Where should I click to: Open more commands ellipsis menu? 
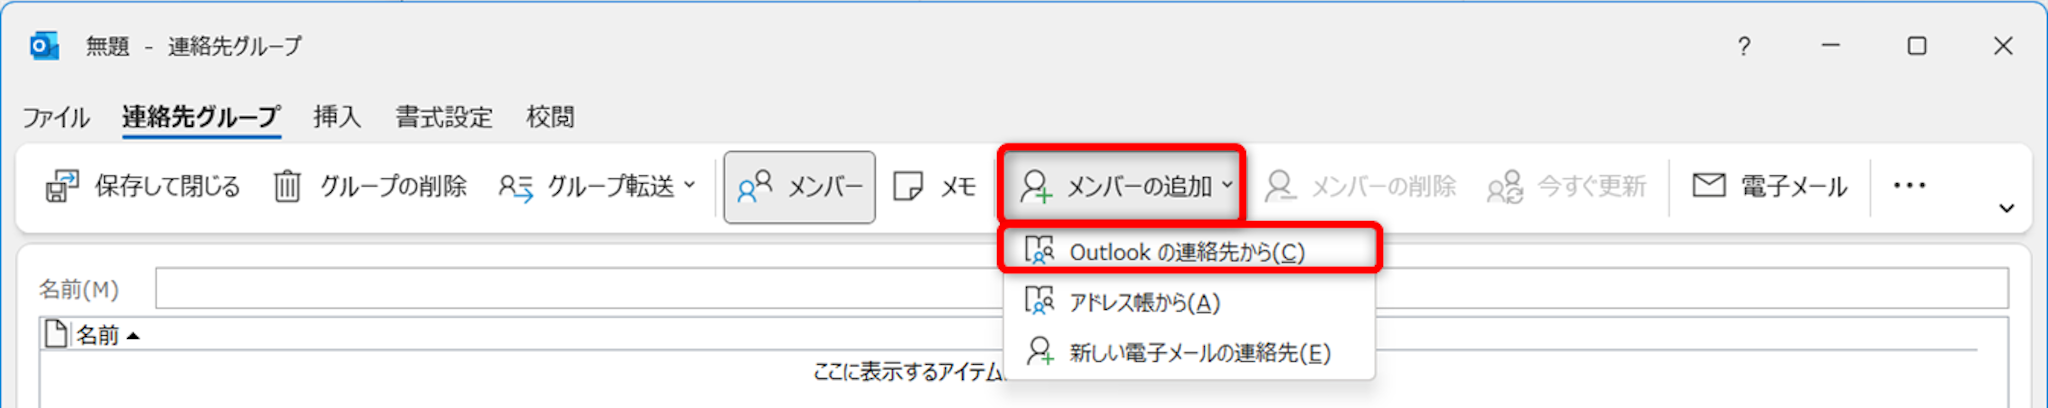pyautogui.click(x=1909, y=186)
